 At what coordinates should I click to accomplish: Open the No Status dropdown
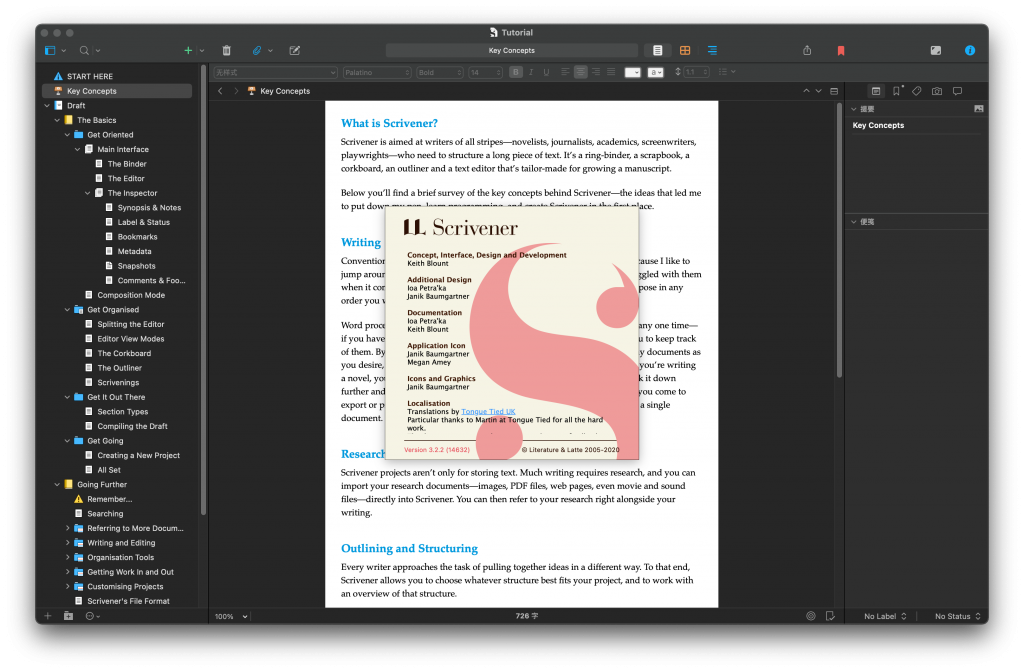(957, 616)
